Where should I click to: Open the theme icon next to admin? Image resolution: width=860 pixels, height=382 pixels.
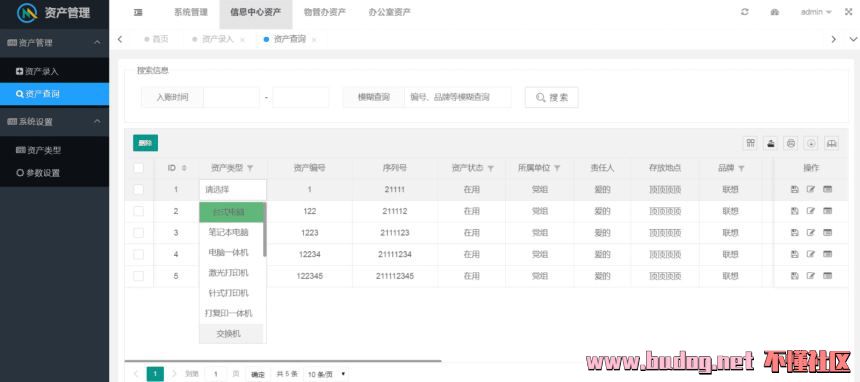774,12
